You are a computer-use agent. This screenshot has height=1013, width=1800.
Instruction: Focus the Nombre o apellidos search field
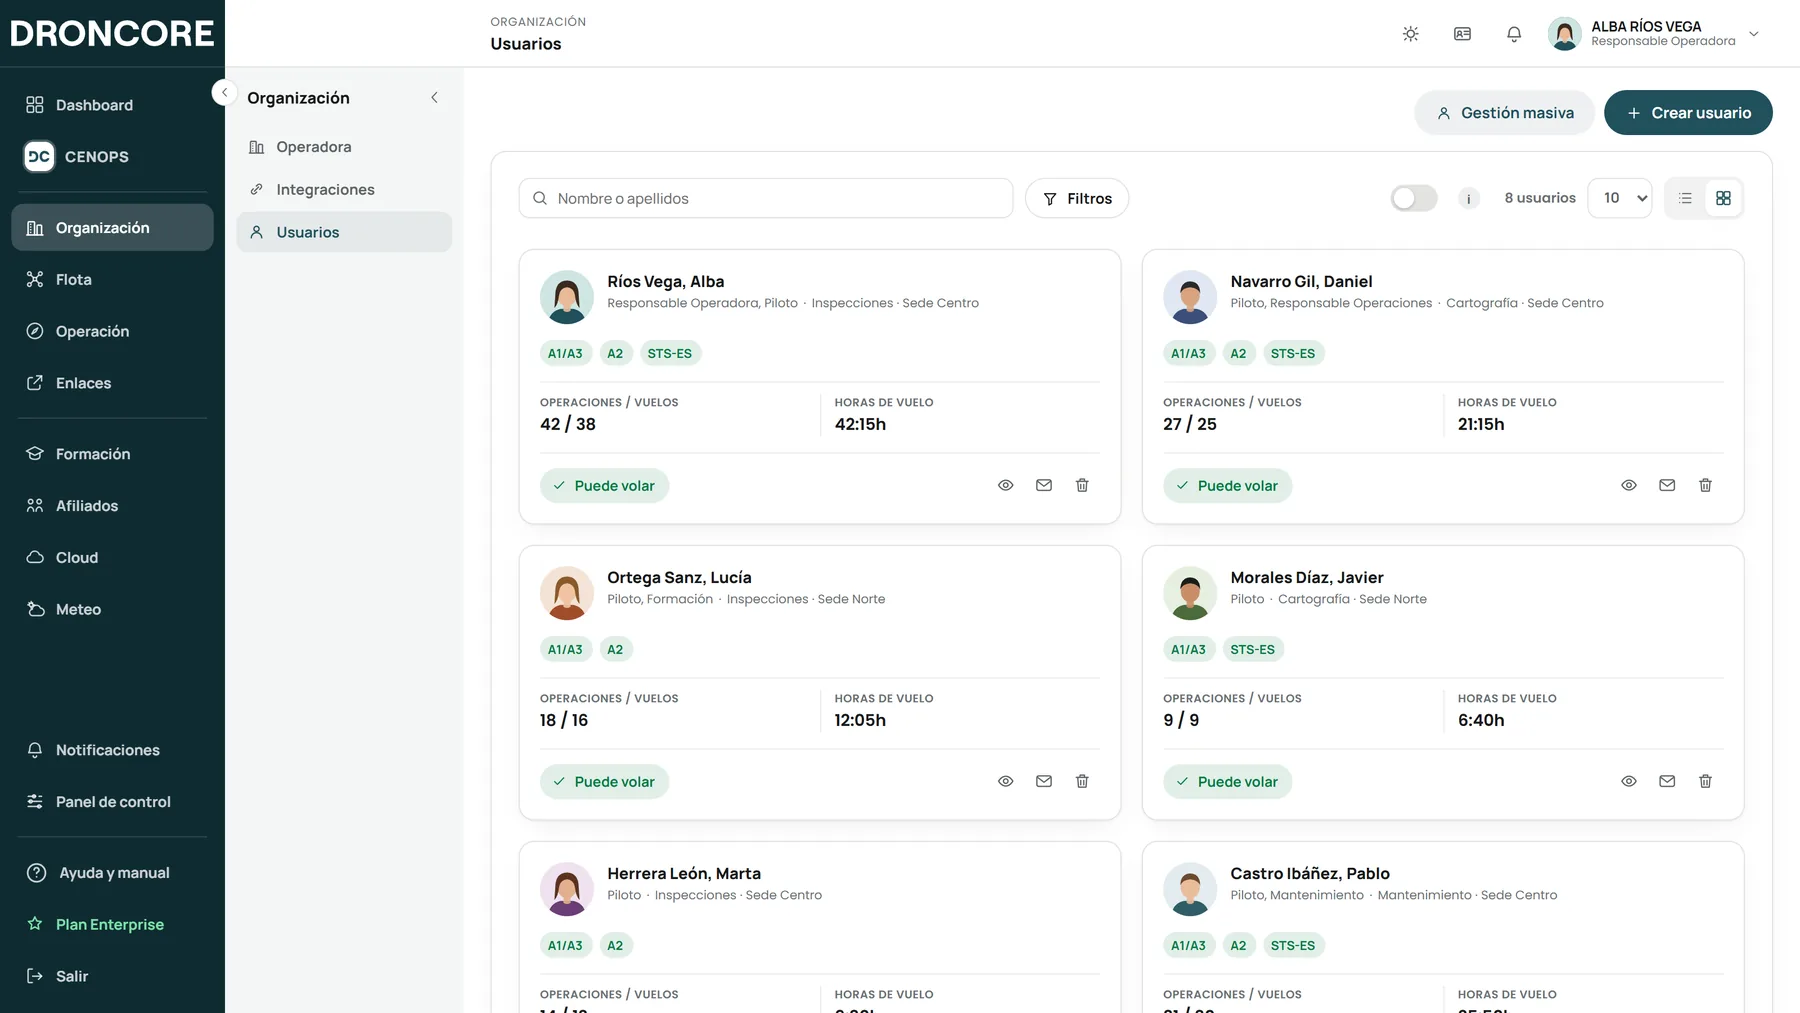point(766,198)
